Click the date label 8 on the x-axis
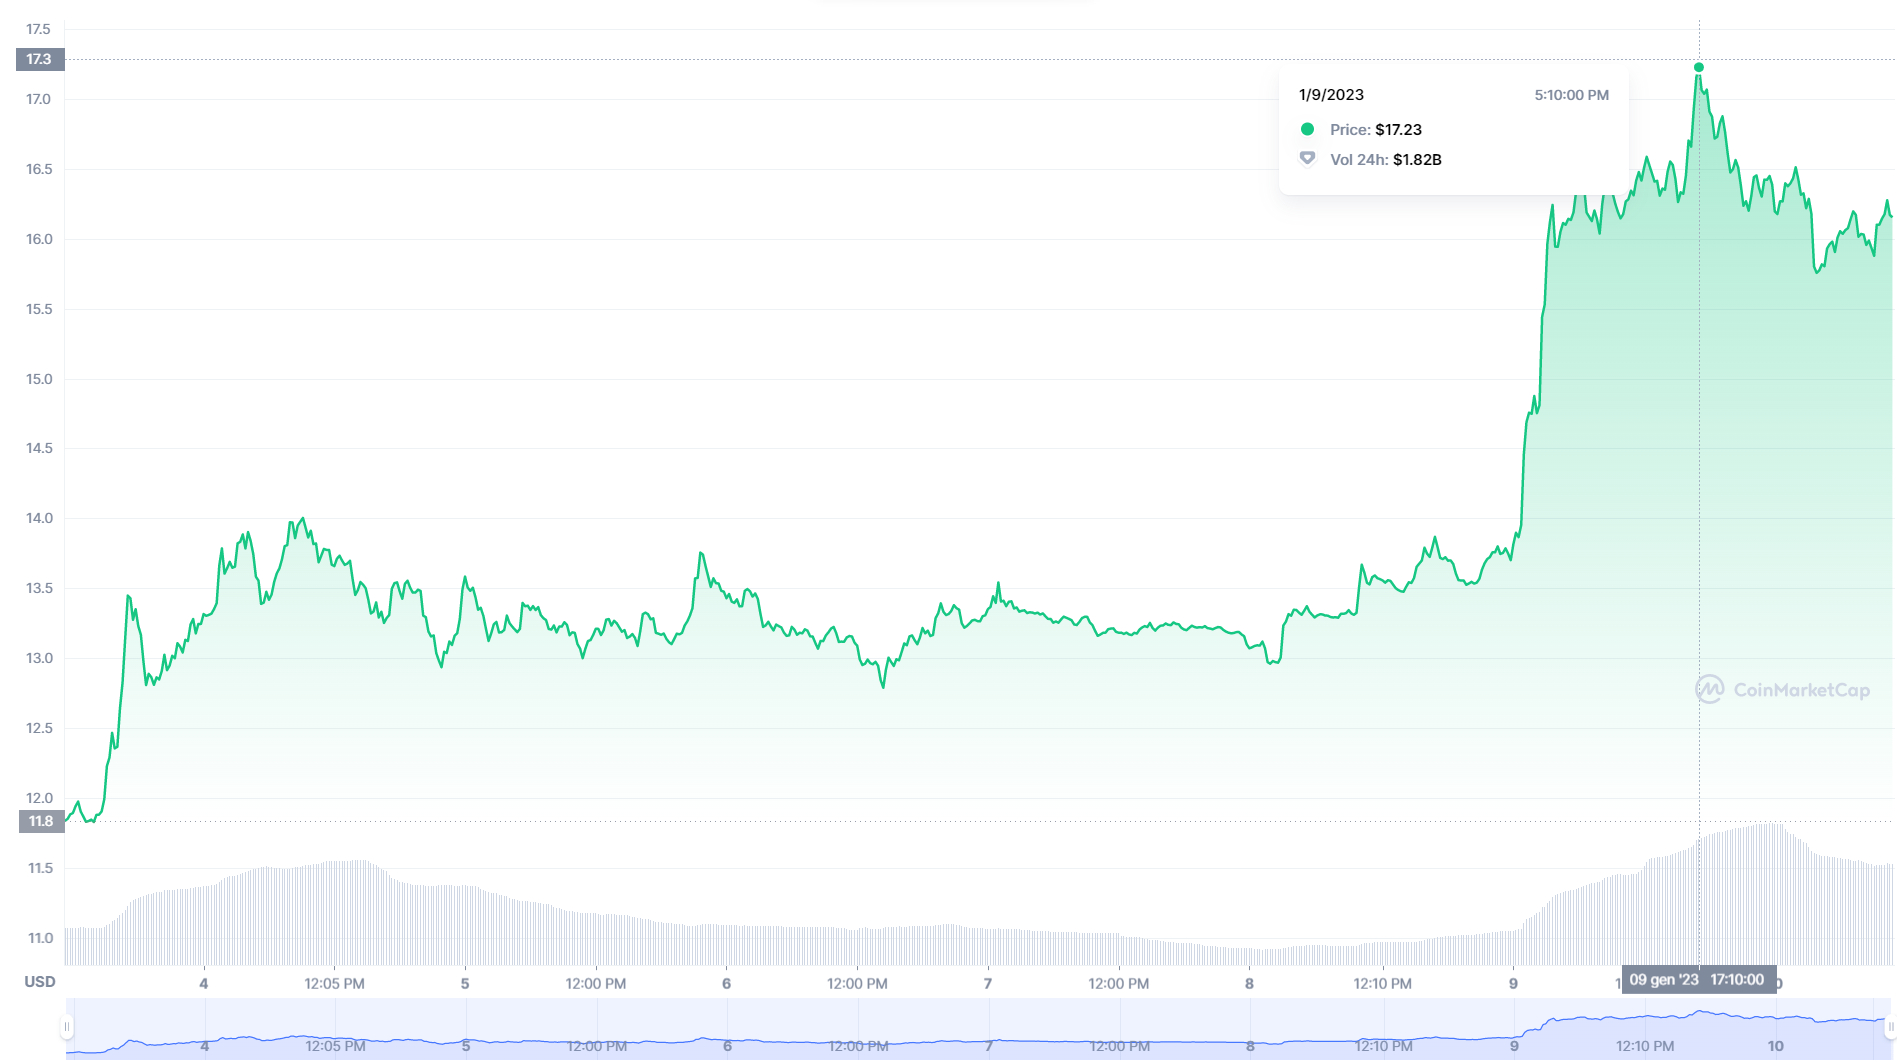Image resolution: width=1897 pixels, height=1062 pixels. click(1249, 984)
